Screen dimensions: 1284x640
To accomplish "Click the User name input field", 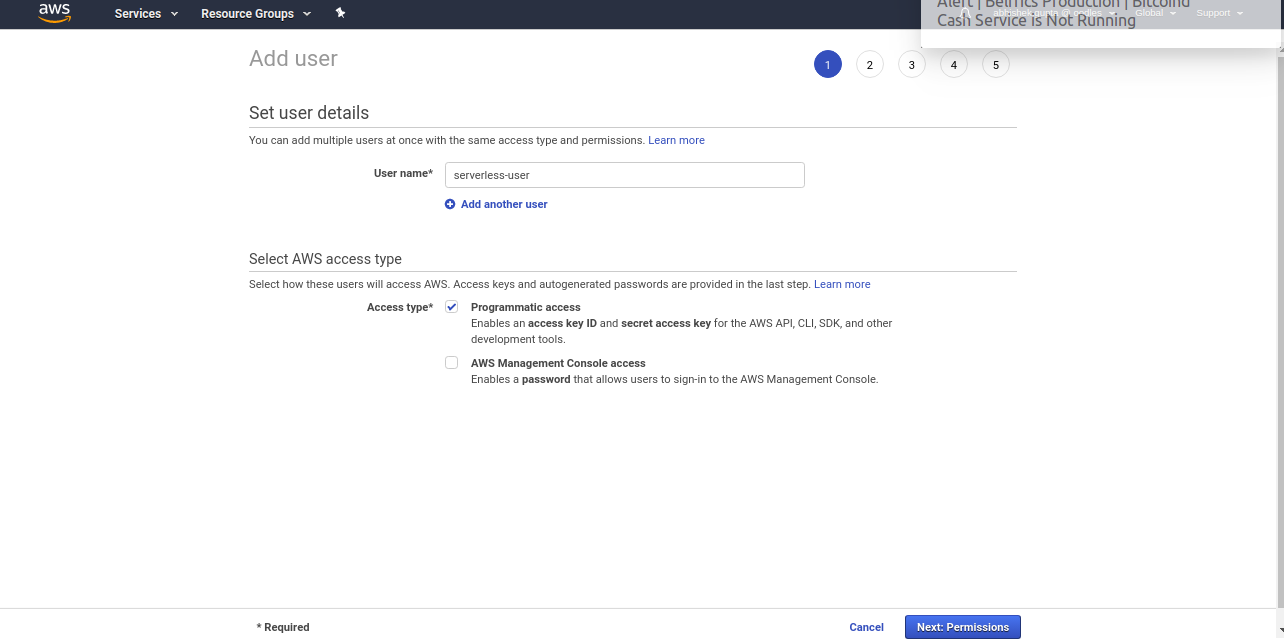I will (x=625, y=175).
